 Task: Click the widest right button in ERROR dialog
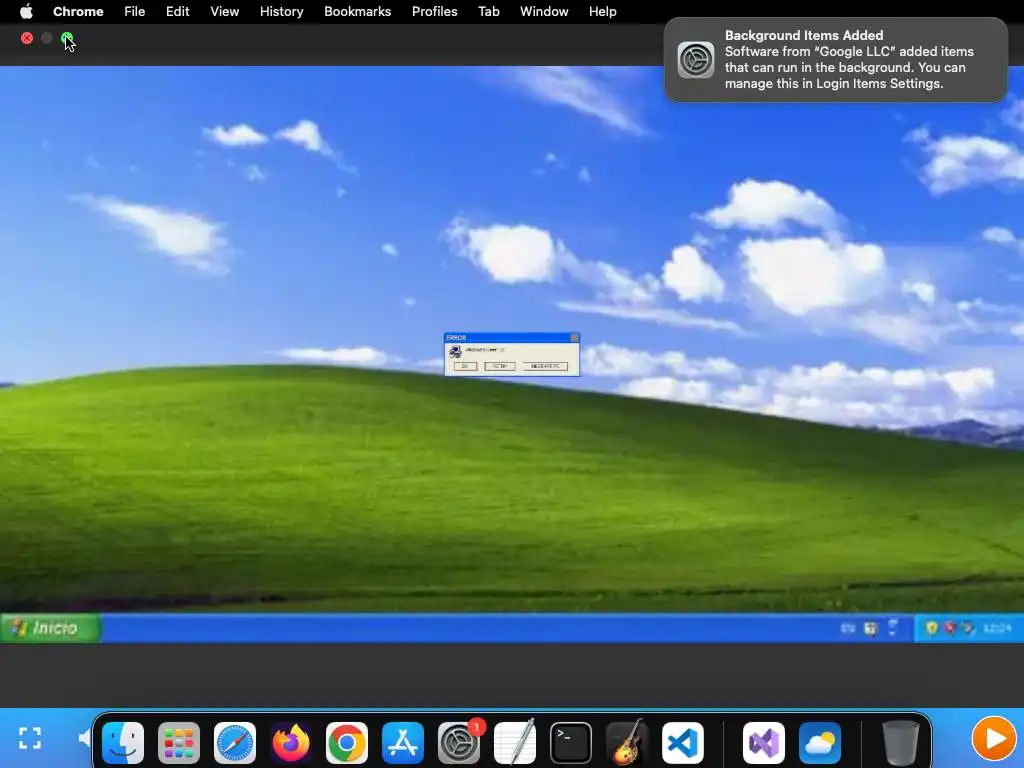coord(545,366)
